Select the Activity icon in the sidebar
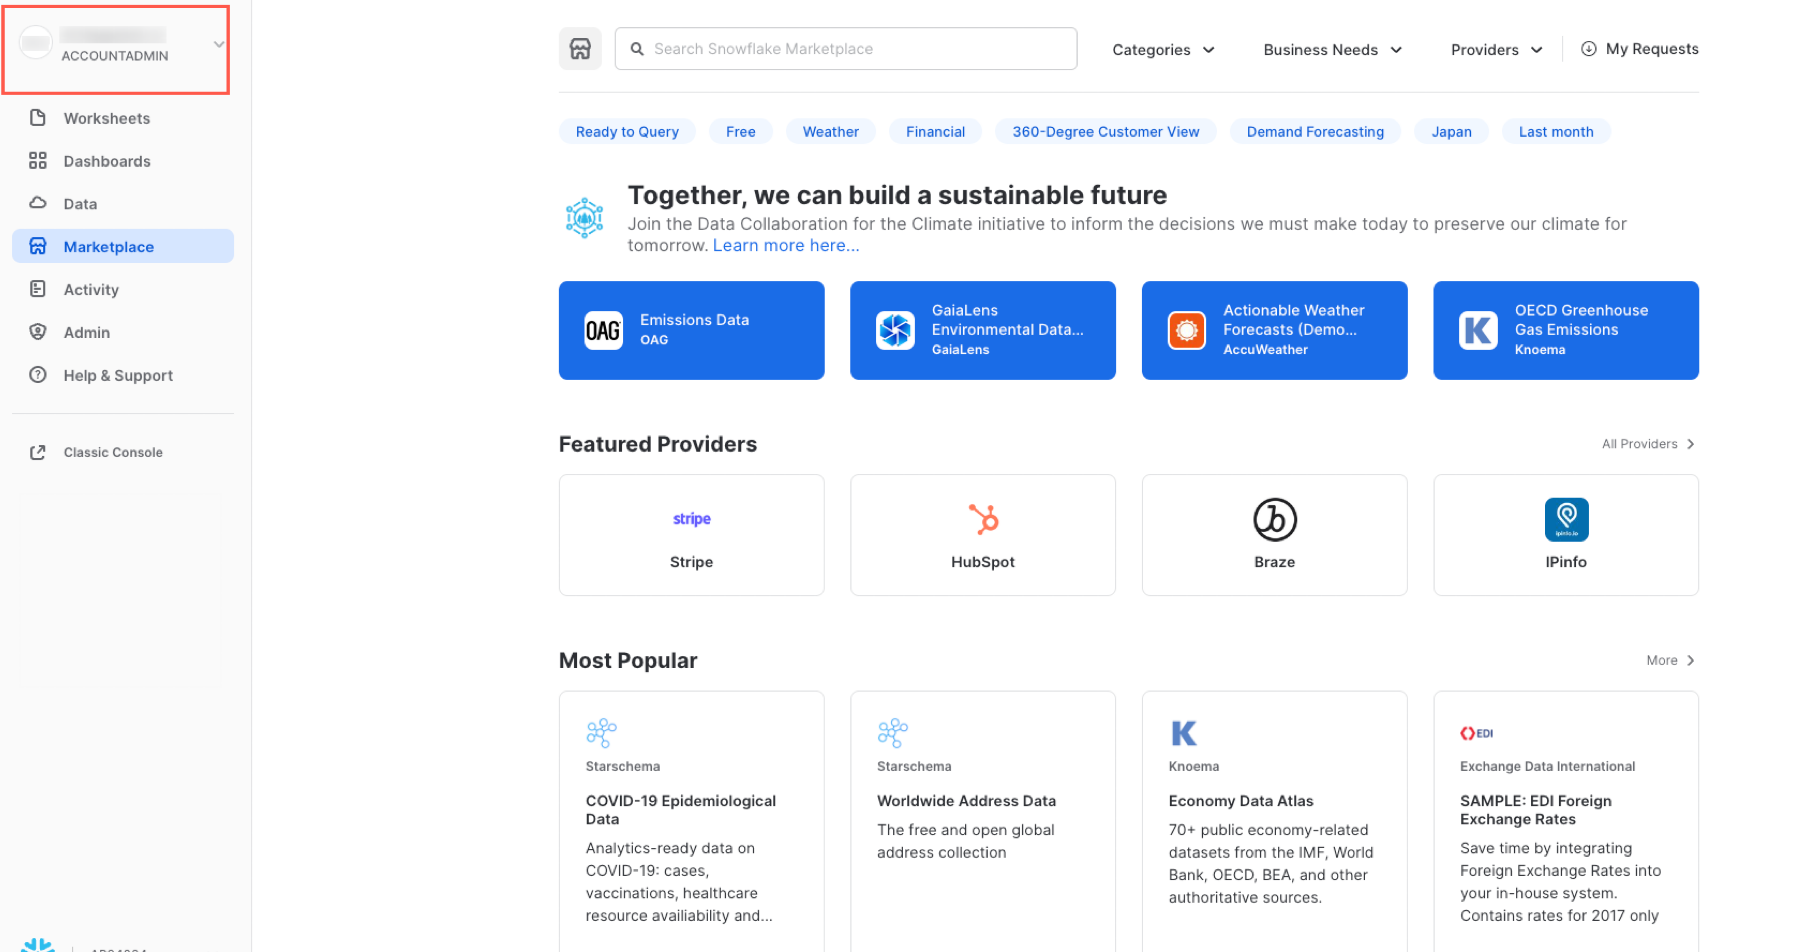Viewport: 1801px width, 952px height. click(x=38, y=289)
